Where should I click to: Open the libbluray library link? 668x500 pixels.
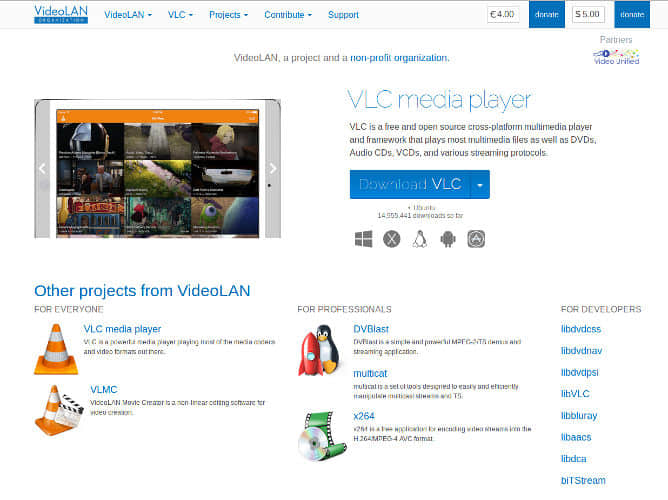coord(579,416)
